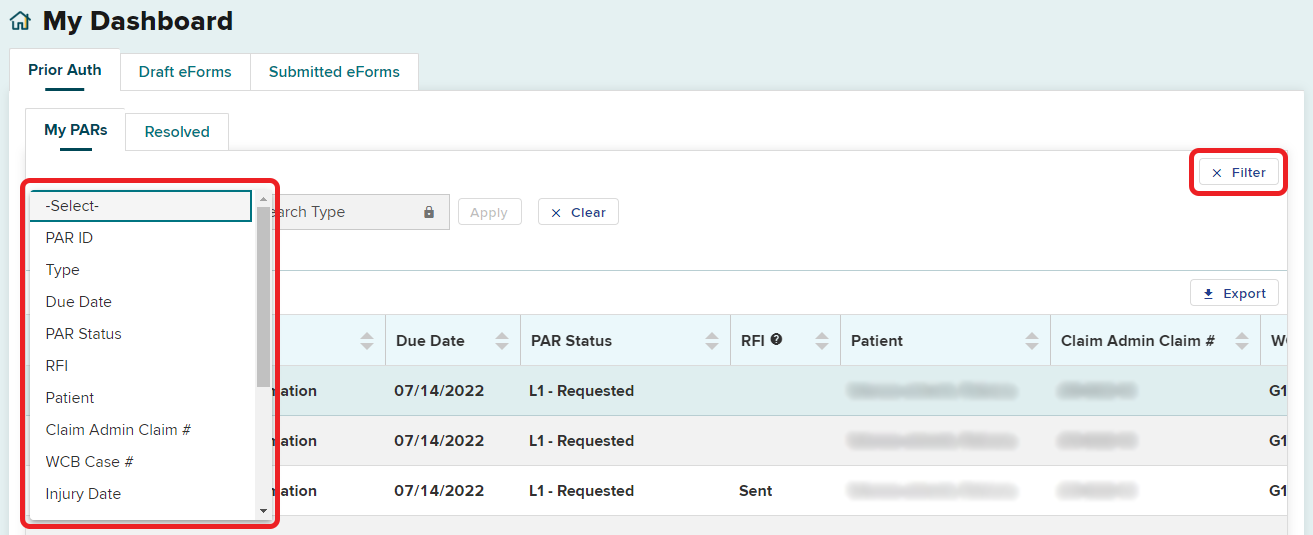Open the Resolved sub-tab
The height and width of the screenshot is (535, 1313).
click(177, 132)
